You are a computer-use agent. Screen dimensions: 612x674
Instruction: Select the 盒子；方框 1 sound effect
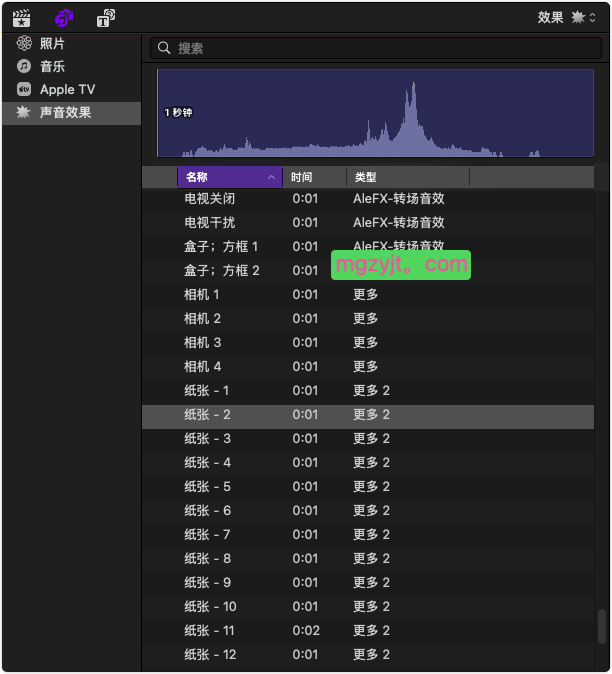point(368,247)
